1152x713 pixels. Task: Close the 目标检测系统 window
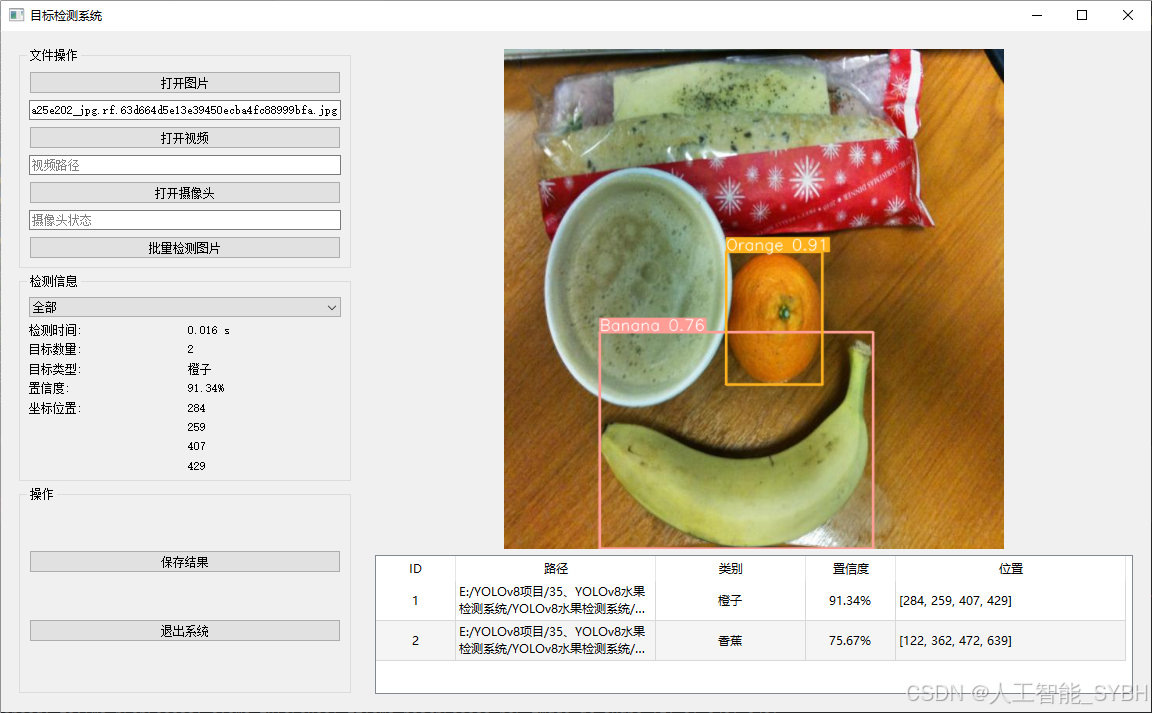coord(1128,15)
